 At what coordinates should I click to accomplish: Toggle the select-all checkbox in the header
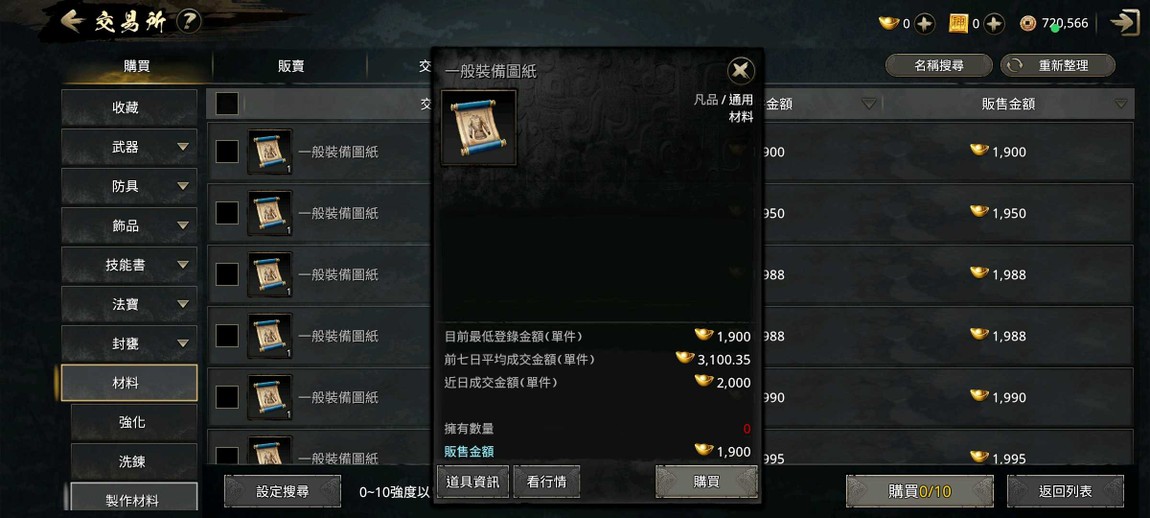pos(227,104)
